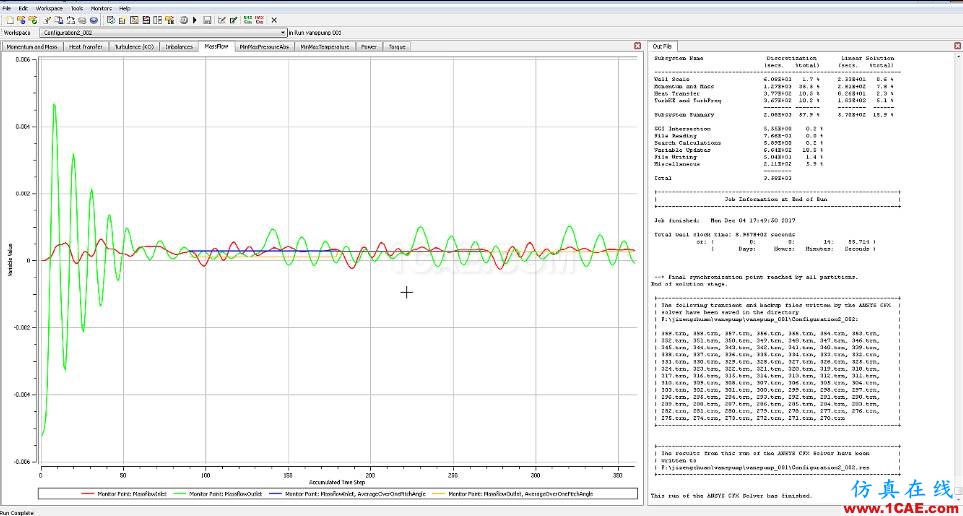Open the Edit menu
Viewport: 963px width, 516px height.
(23, 9)
